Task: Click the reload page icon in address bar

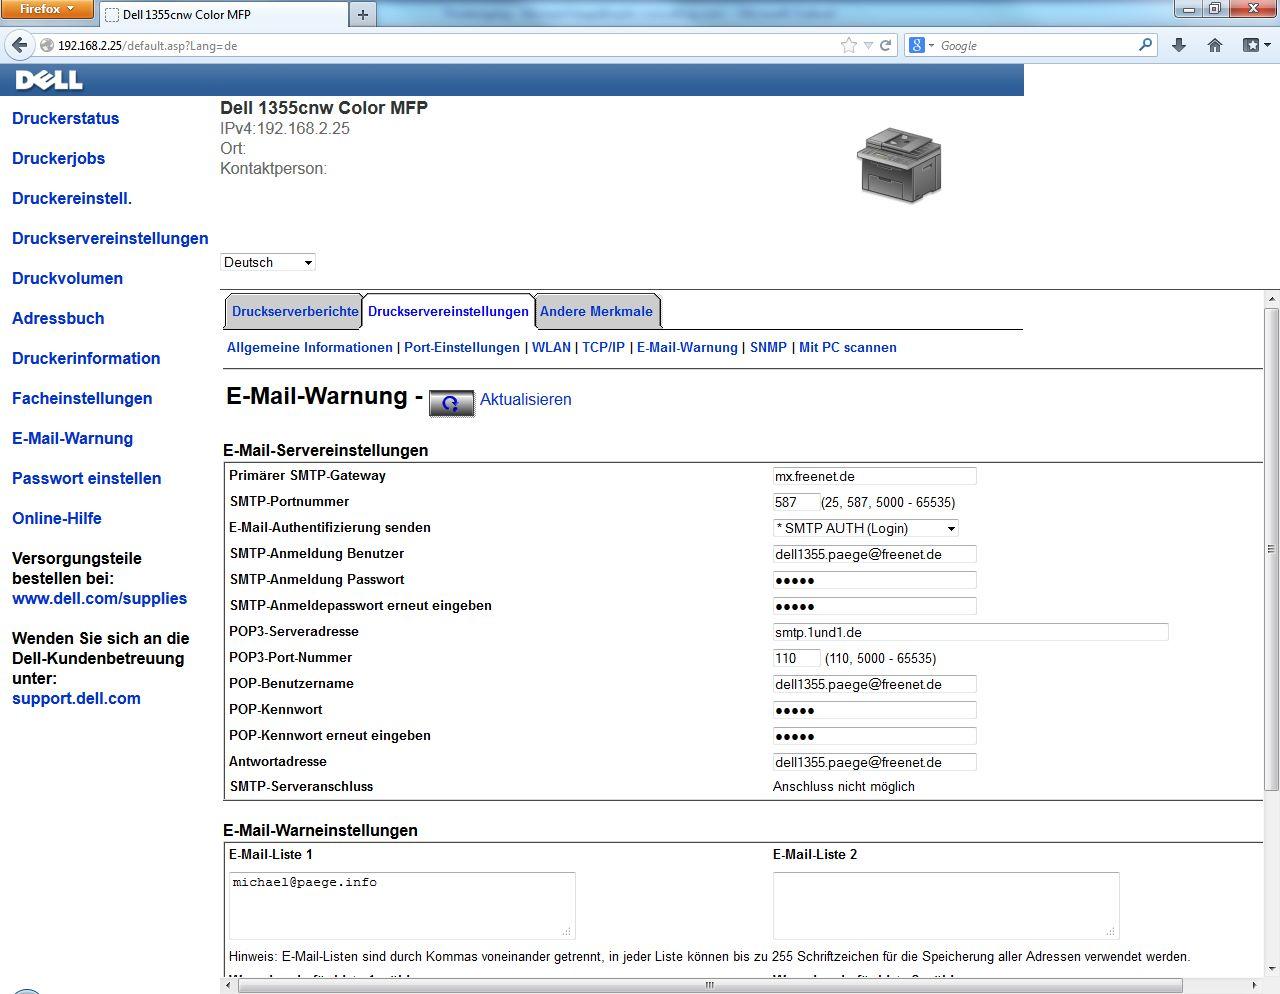Action: click(885, 45)
